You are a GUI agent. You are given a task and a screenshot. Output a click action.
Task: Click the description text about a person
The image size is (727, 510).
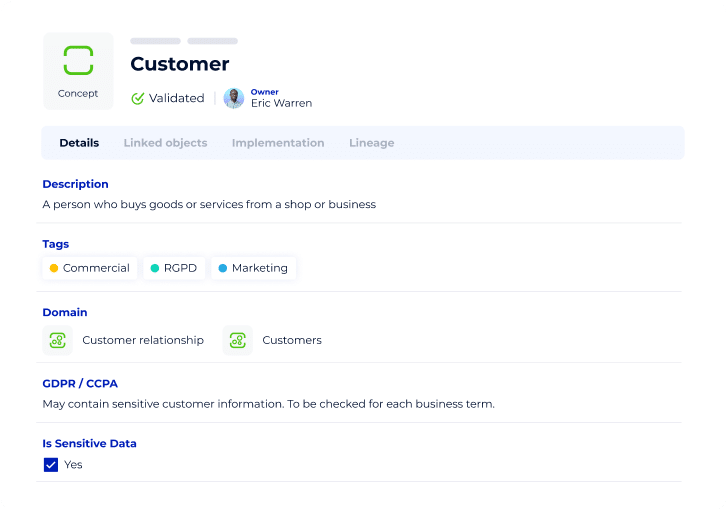pyautogui.click(x=209, y=204)
